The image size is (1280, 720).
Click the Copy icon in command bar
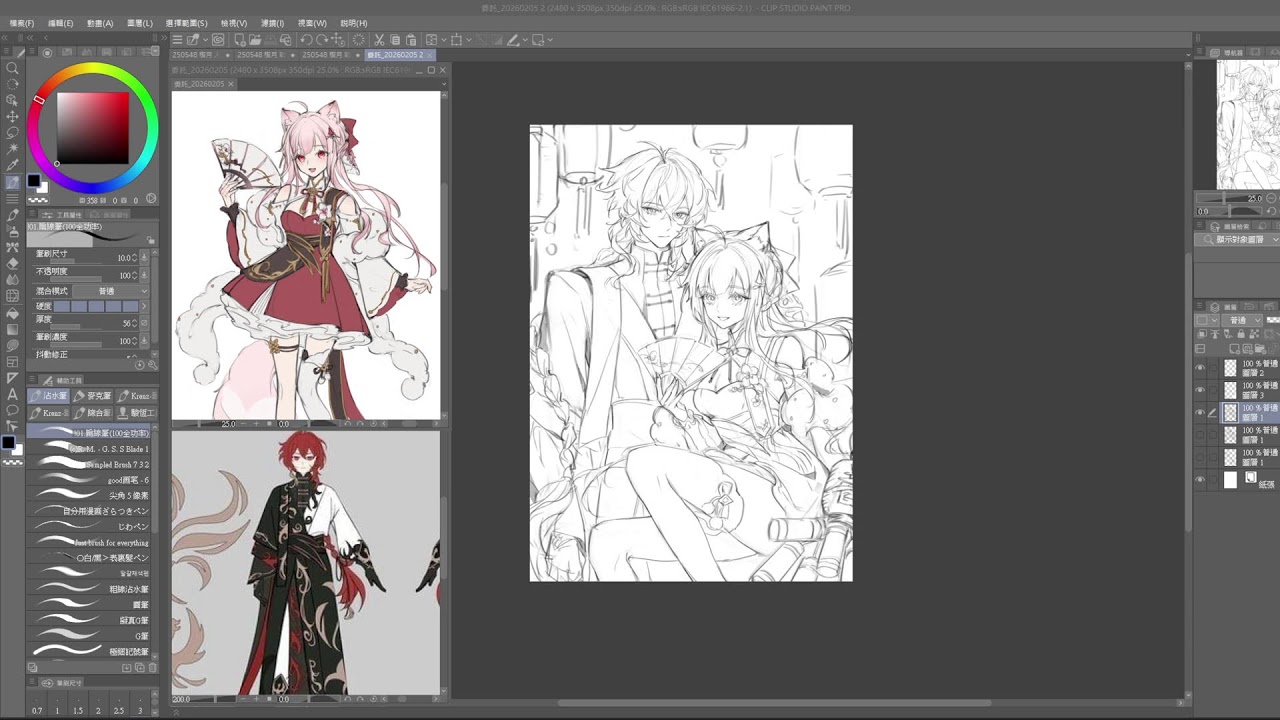click(x=395, y=40)
